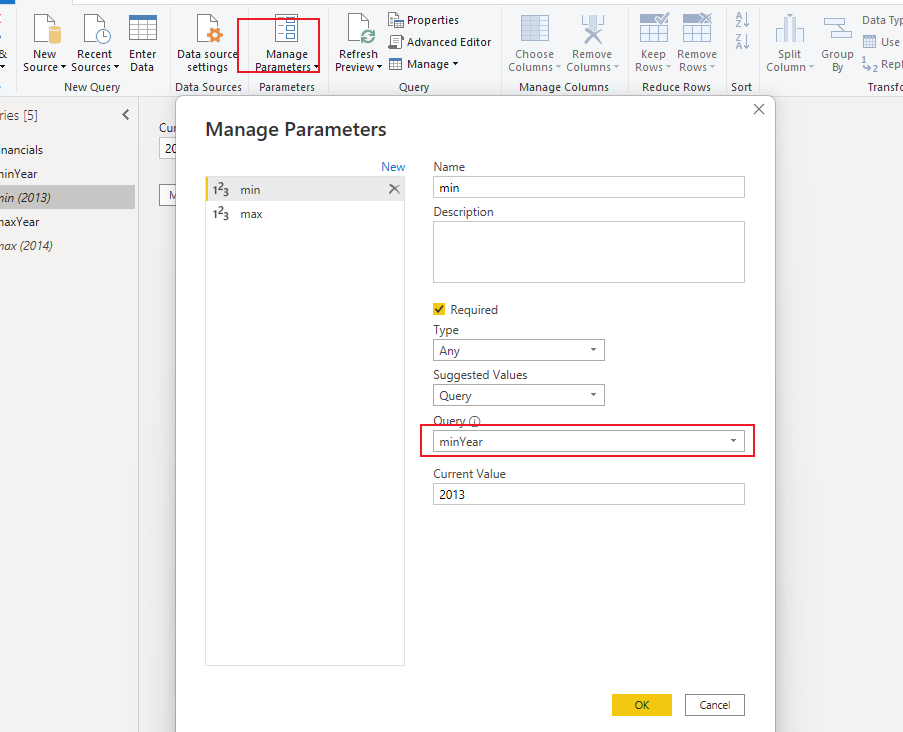Click the Split Column icon
The width and height of the screenshot is (903, 732).
790,29
